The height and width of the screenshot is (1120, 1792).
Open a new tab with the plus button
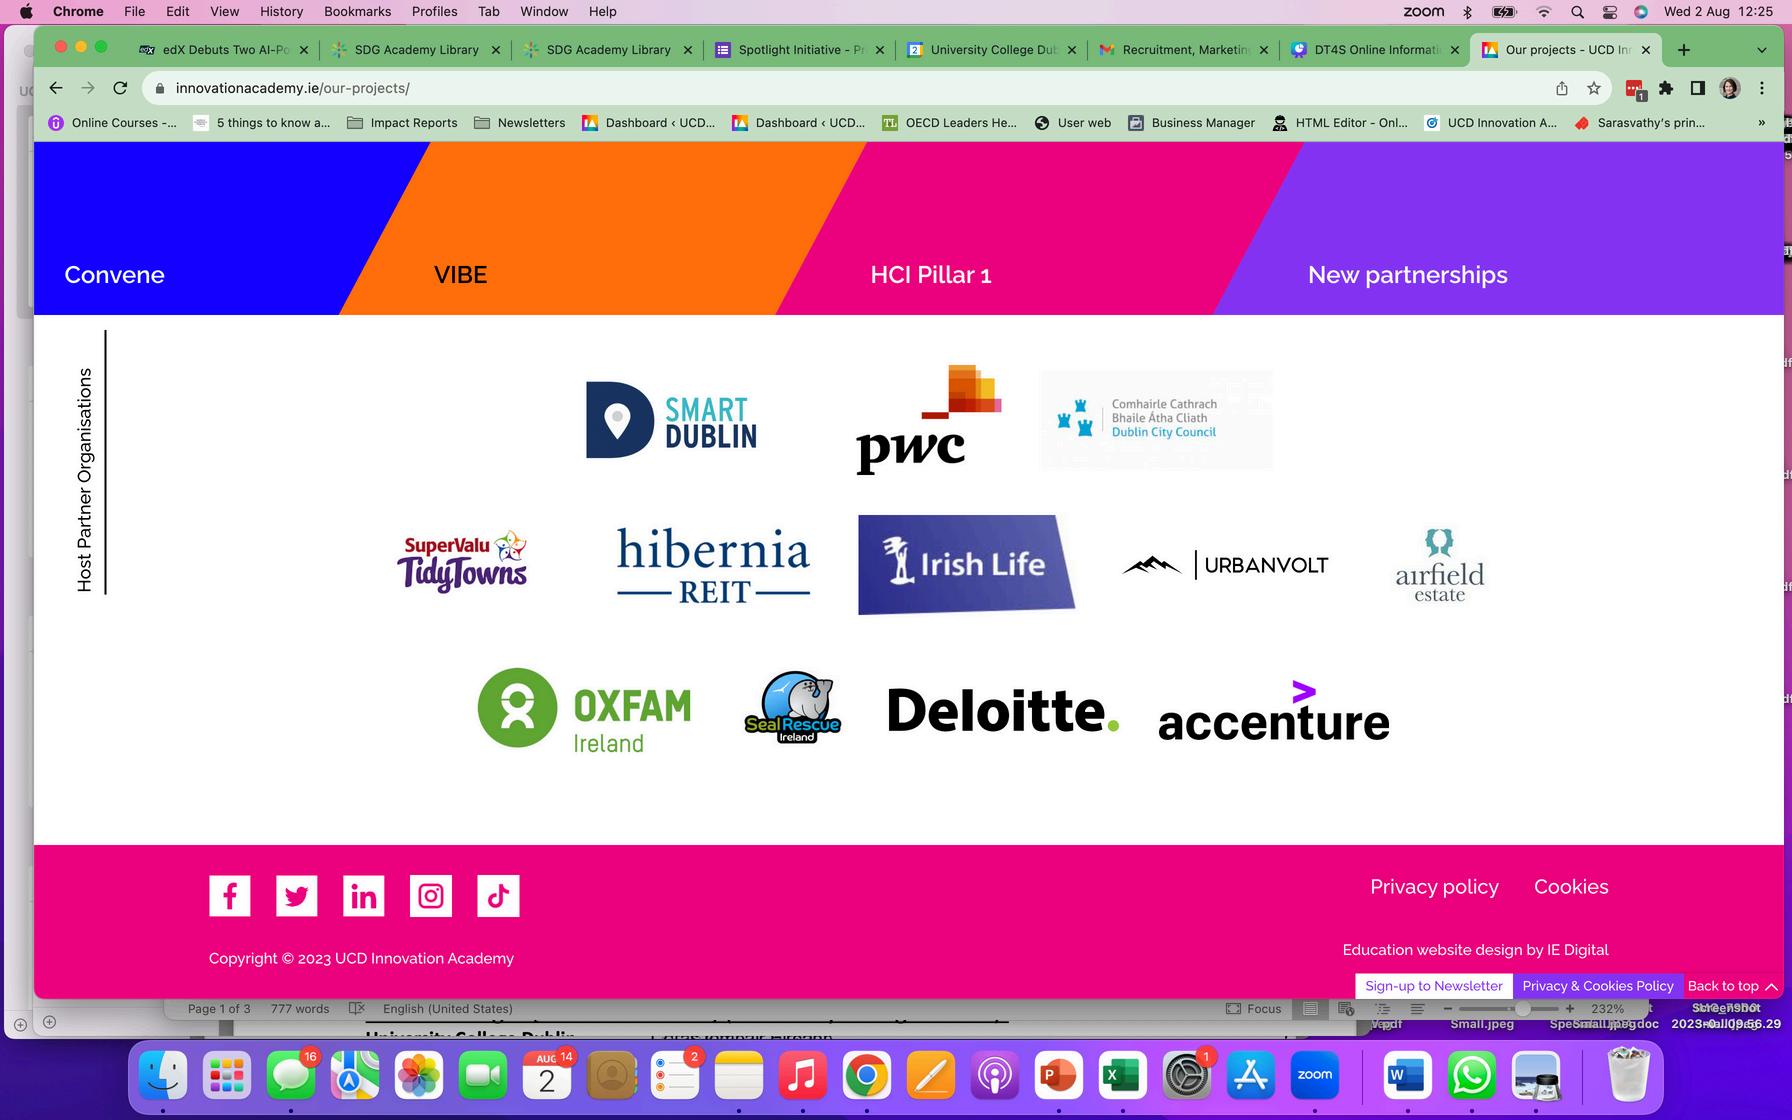coord(1684,50)
